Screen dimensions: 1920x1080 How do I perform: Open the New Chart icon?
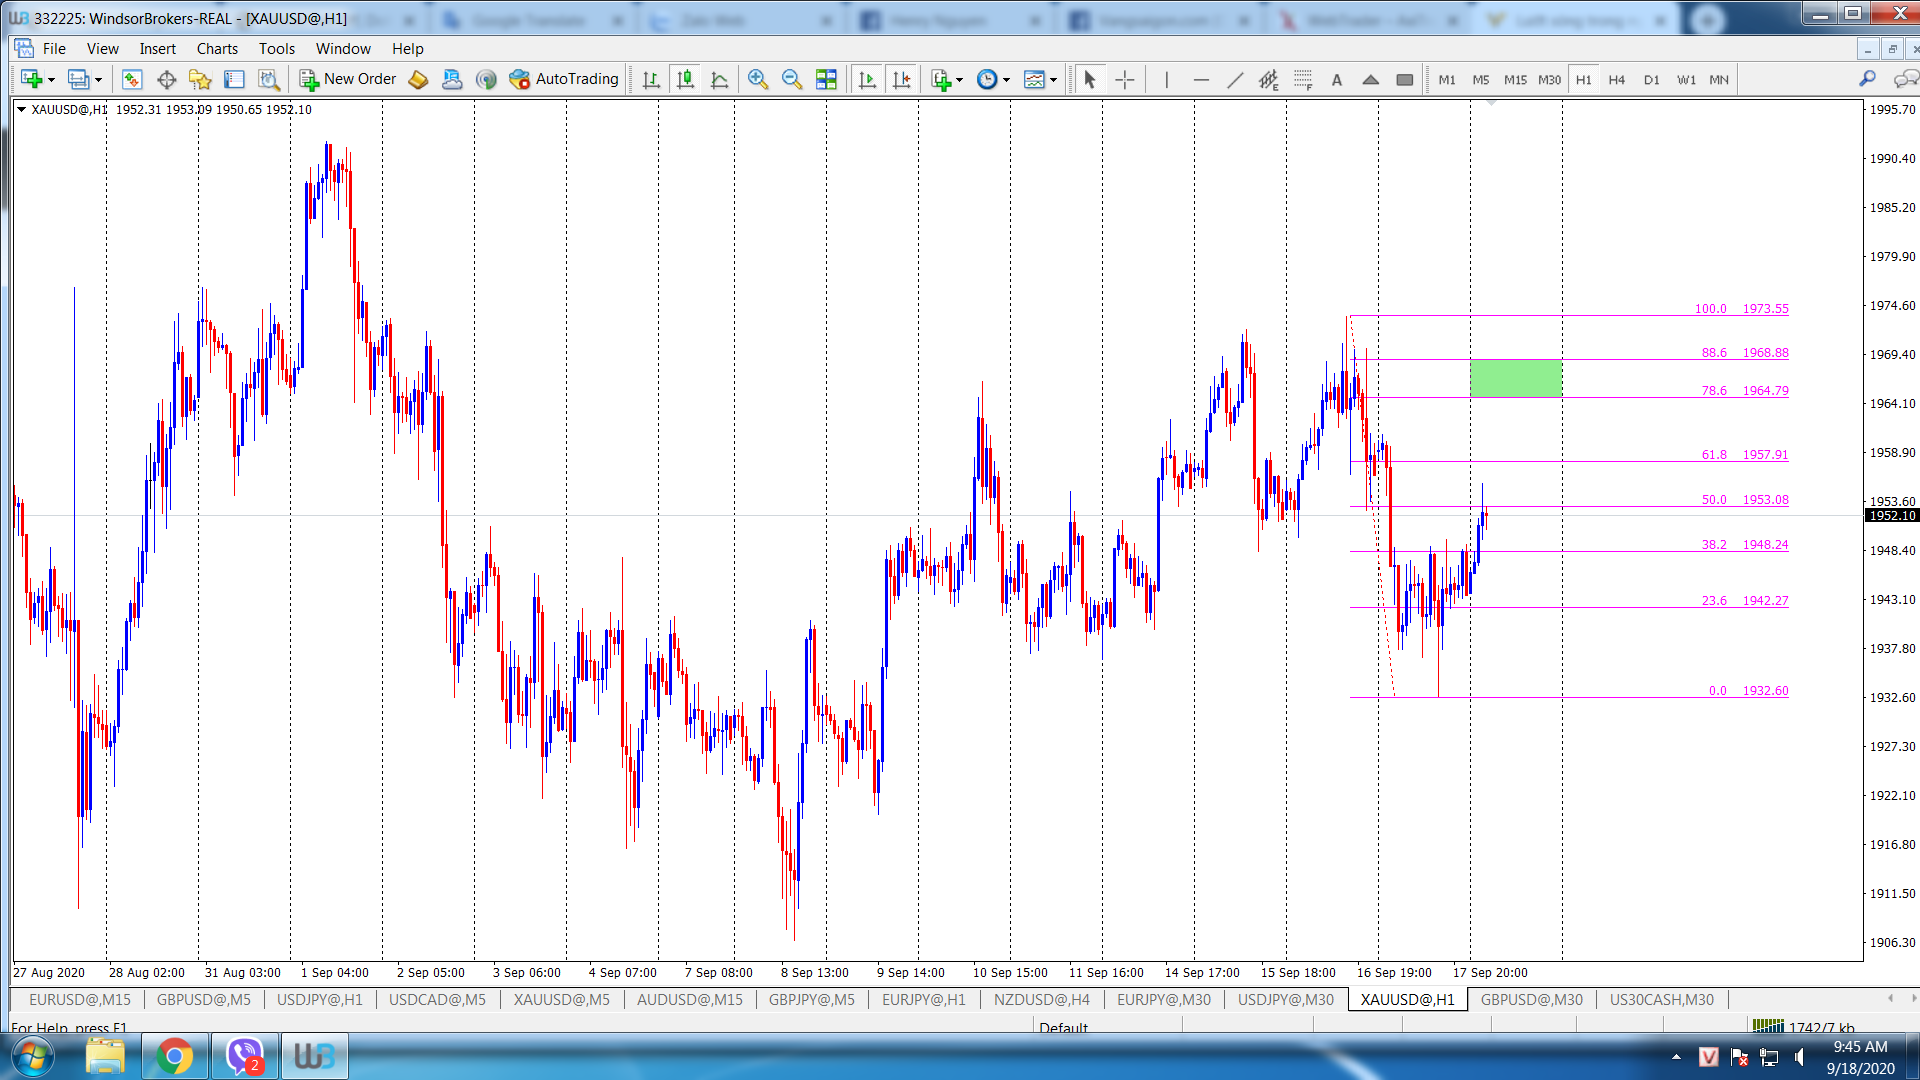[x=31, y=79]
